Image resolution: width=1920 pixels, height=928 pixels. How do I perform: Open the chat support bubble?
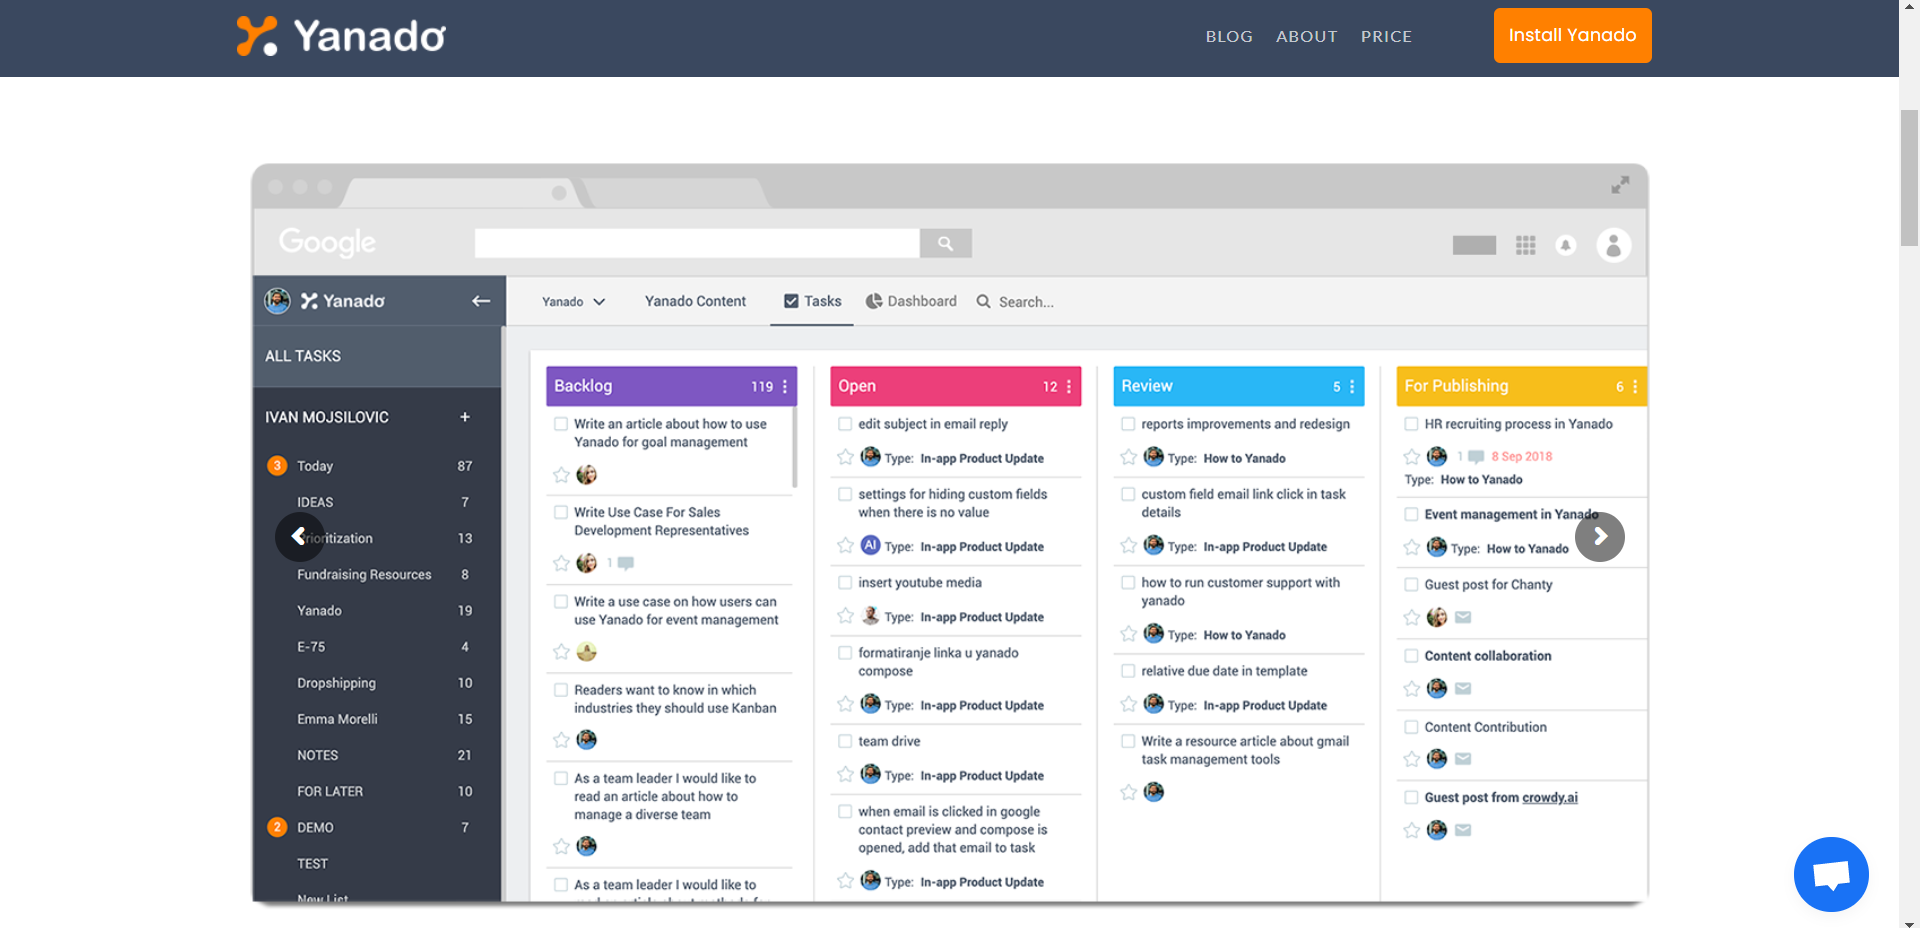click(1831, 874)
